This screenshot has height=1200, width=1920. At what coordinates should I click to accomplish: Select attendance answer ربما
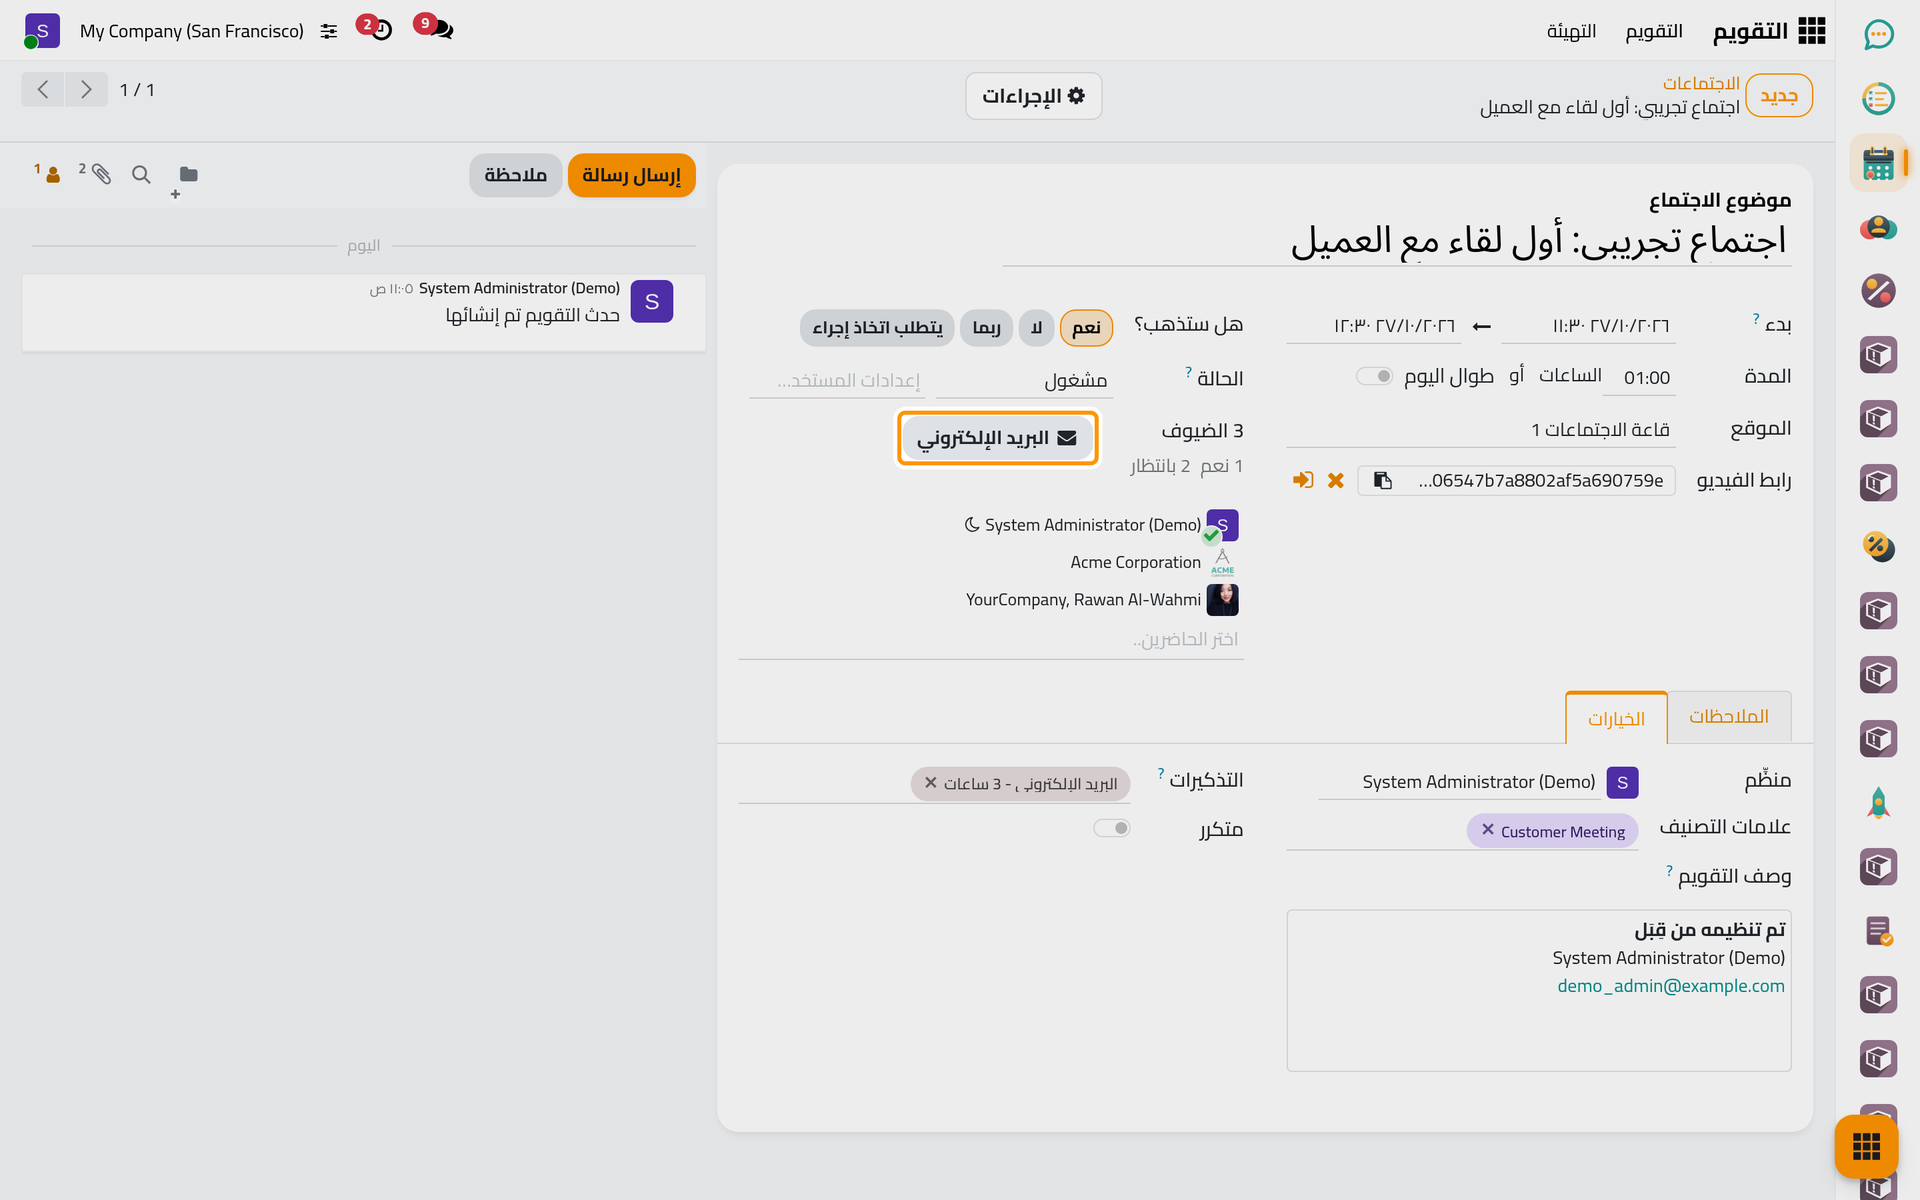coord(986,328)
